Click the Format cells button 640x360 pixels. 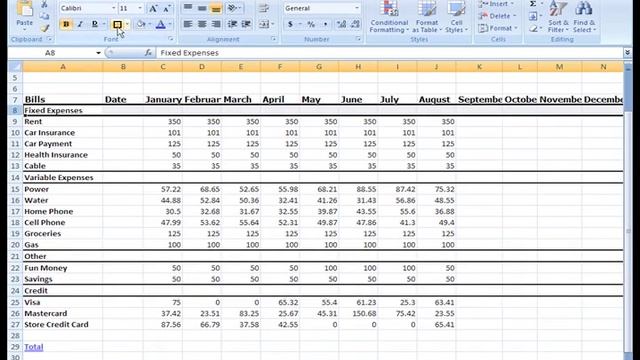click(x=498, y=28)
